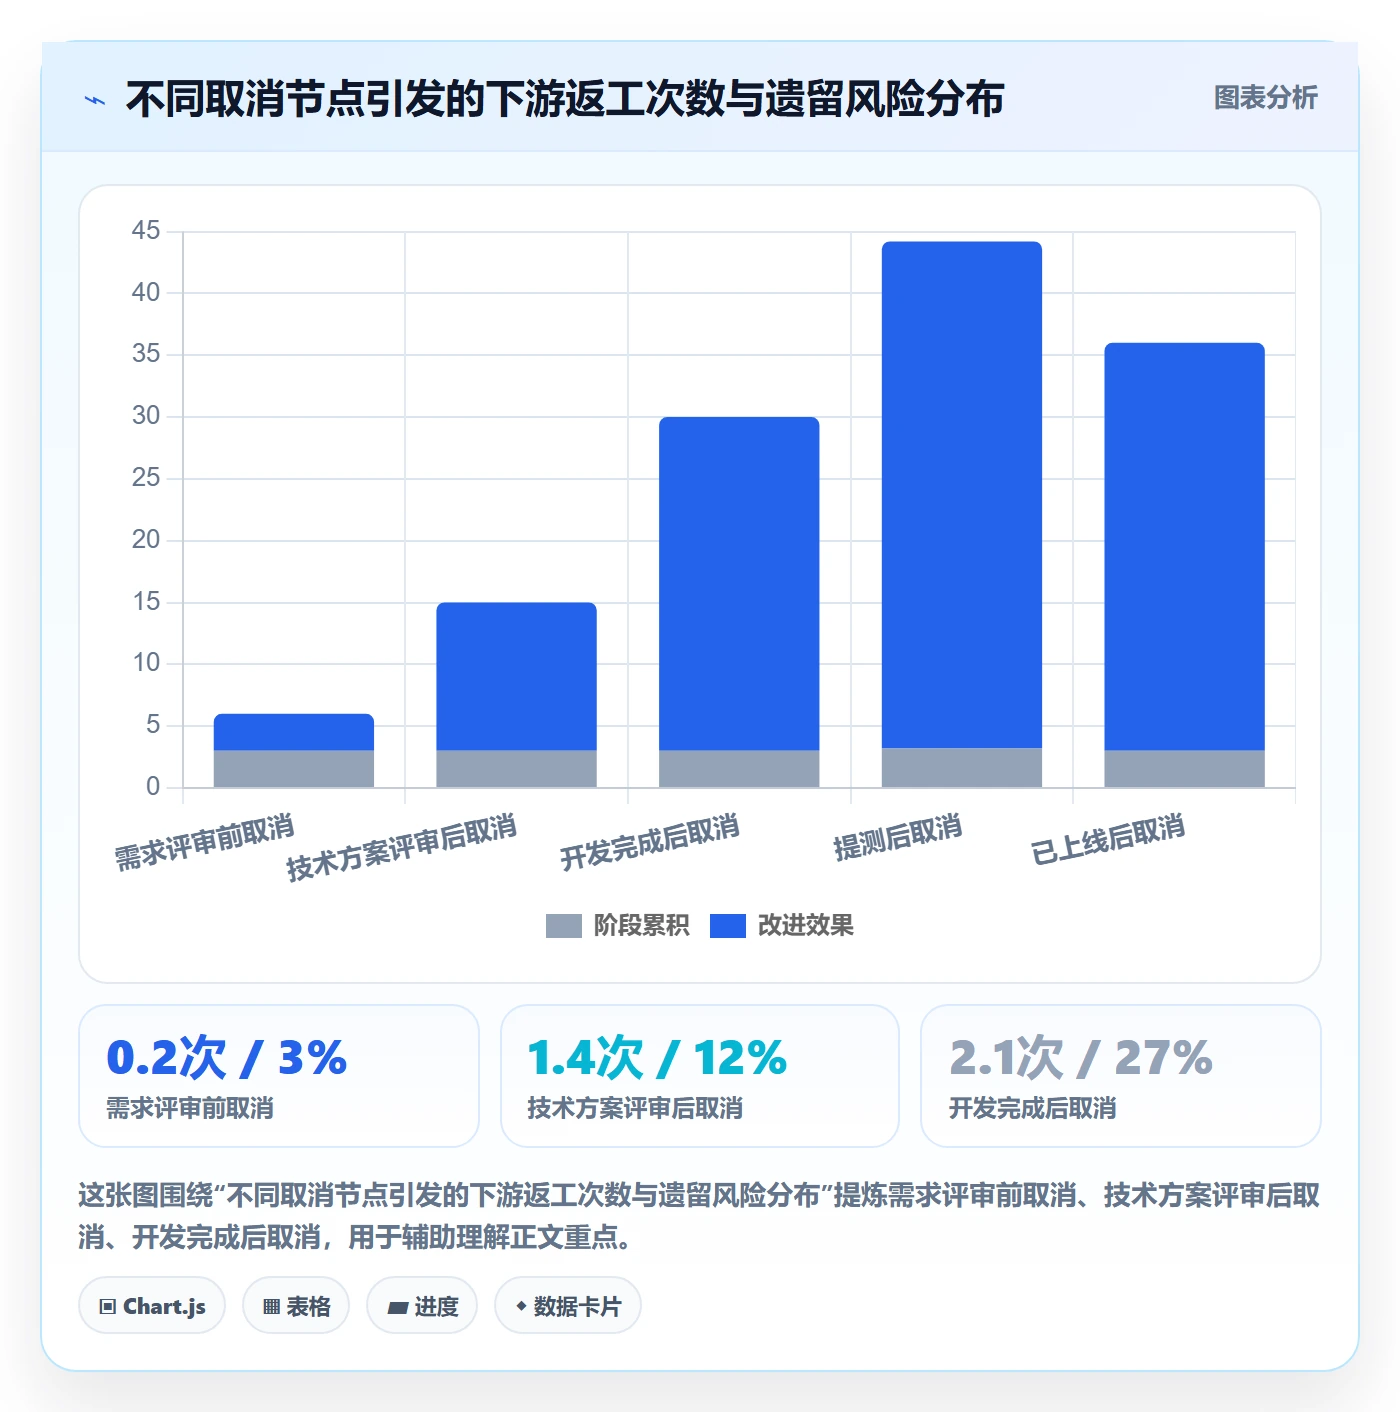
Task: Click 需求评审前取消 caption under 0.2次 card
Action: click(x=190, y=1109)
